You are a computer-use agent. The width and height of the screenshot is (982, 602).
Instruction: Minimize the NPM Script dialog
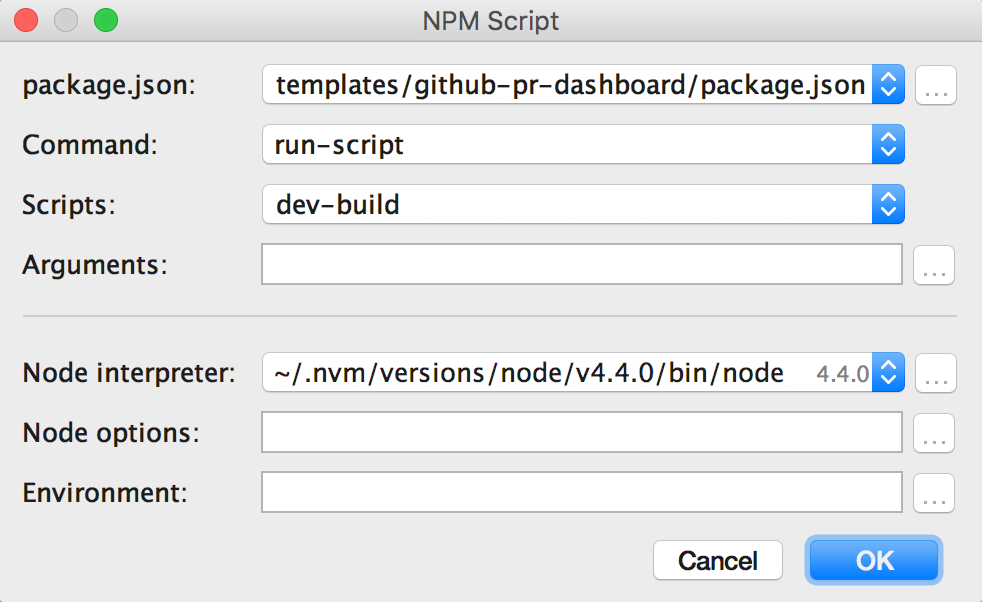tap(65, 20)
